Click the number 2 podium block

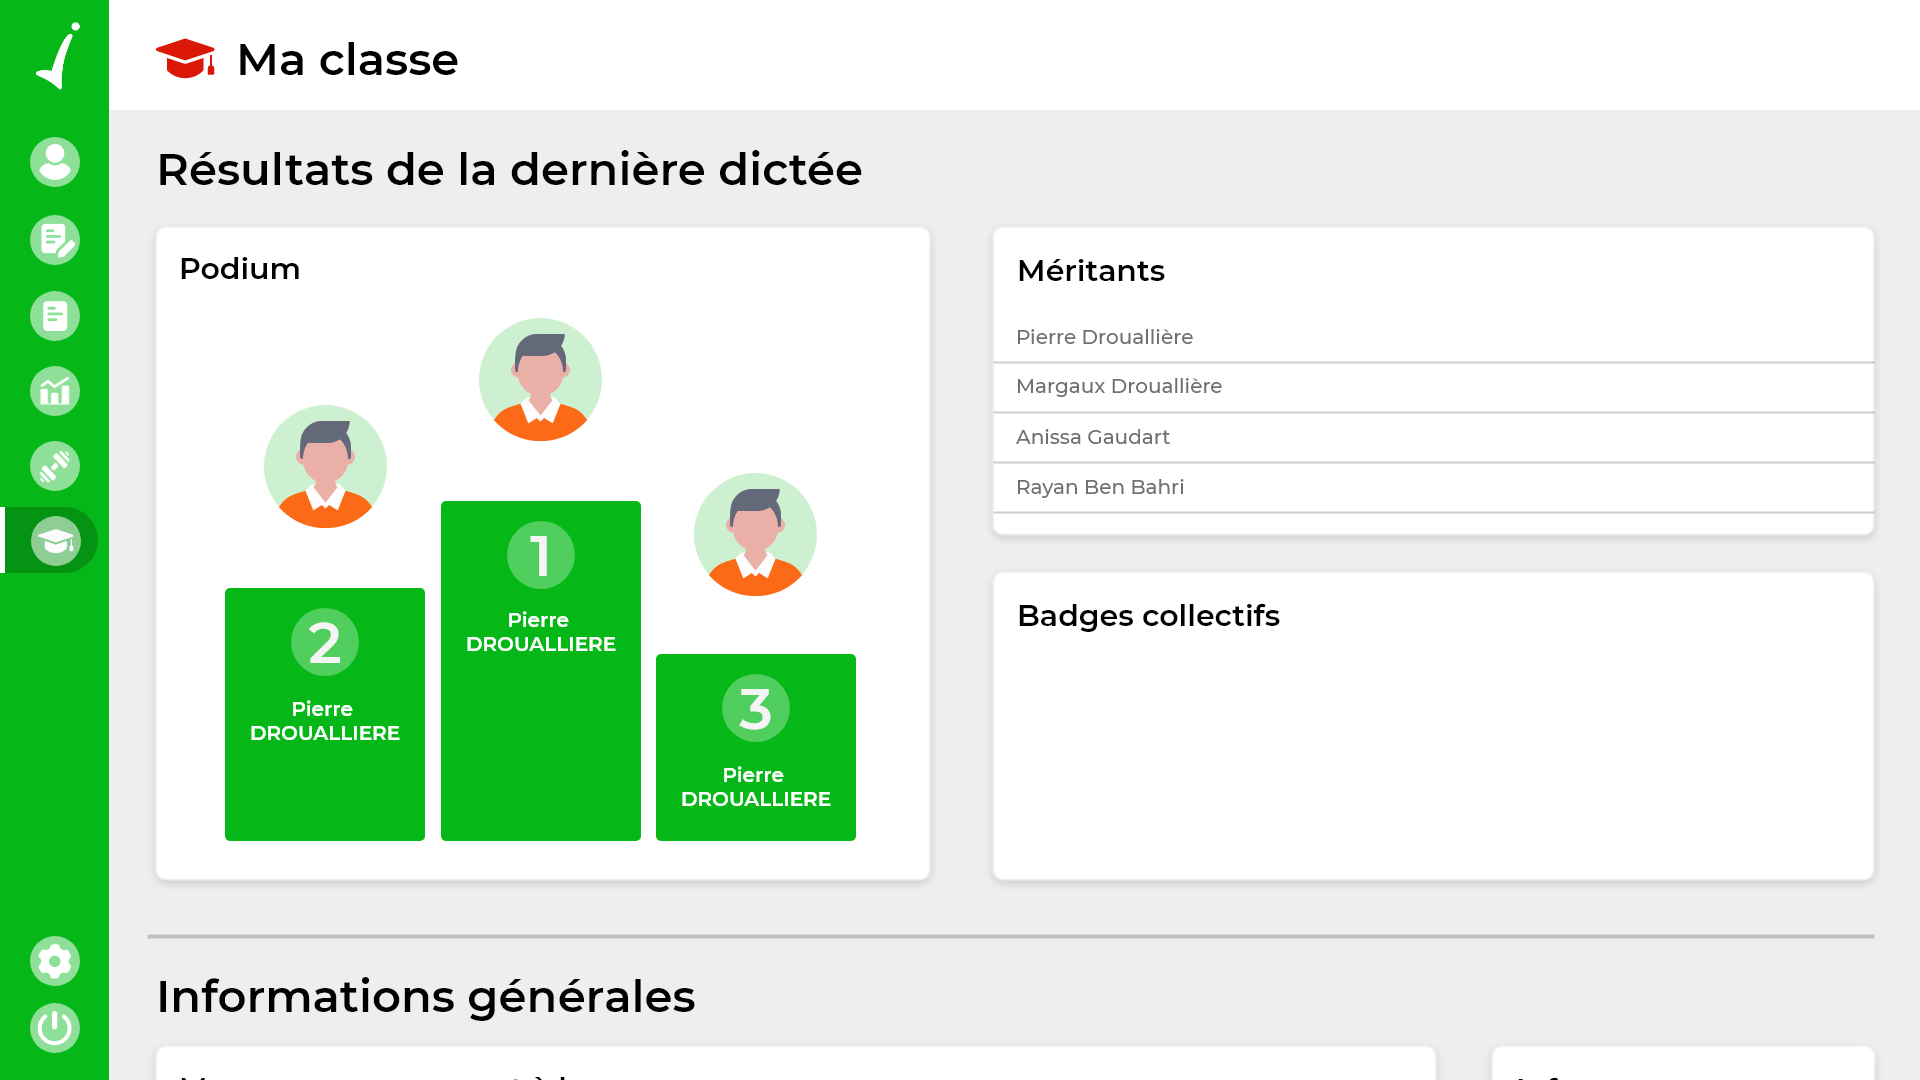click(x=325, y=714)
